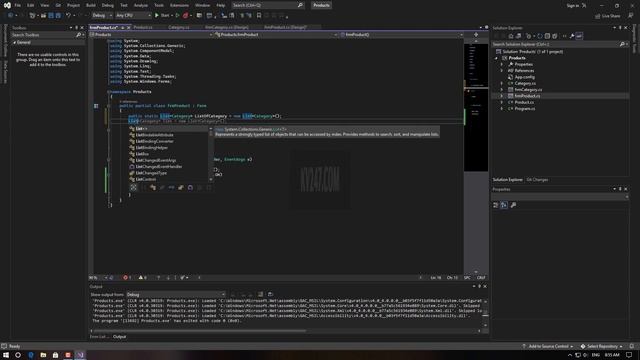Toggle IntelliSense delegates filter icon
This screenshot has width=640, height=360.
click(x=190, y=187)
